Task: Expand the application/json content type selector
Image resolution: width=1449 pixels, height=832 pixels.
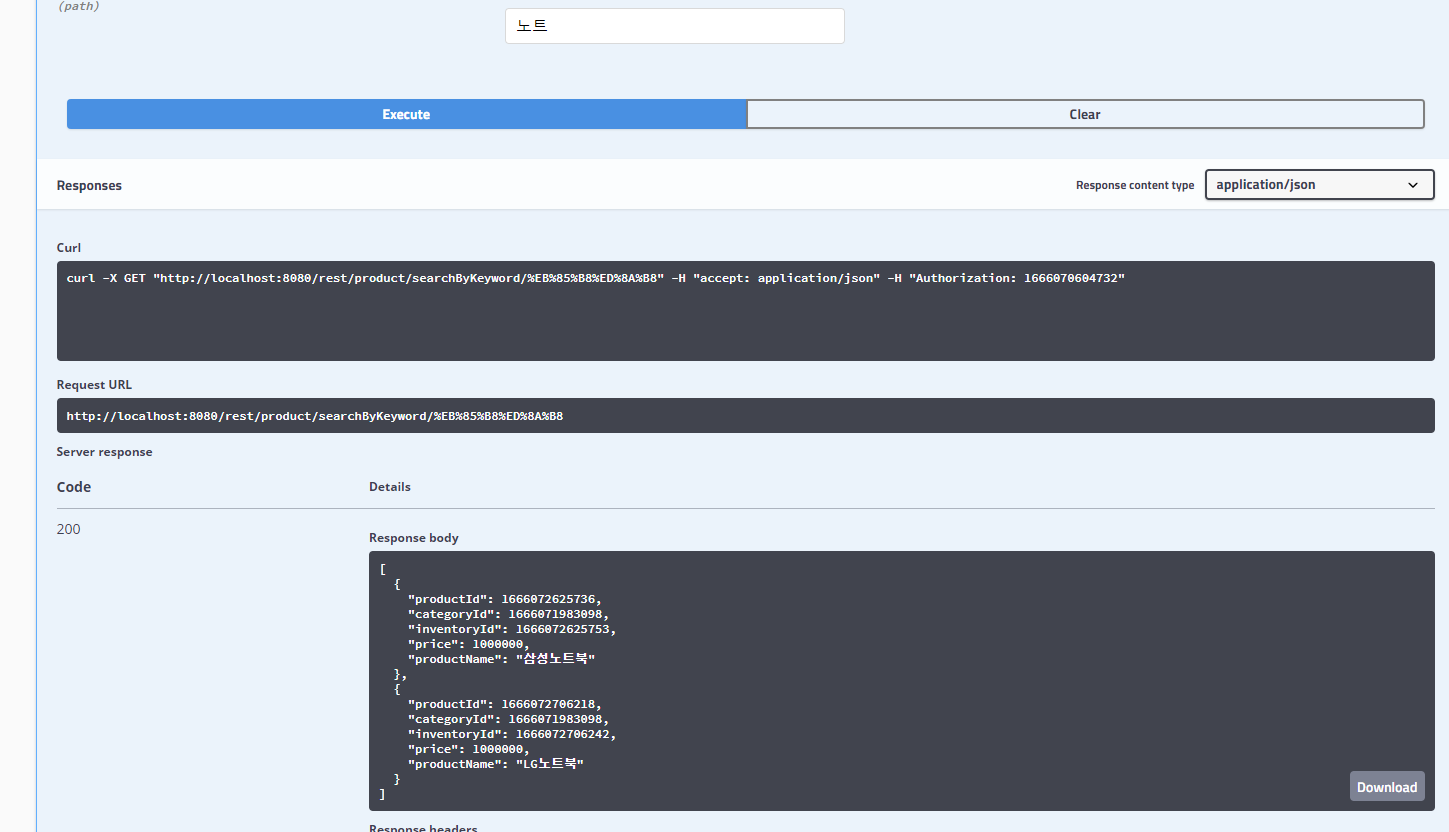Action: (x=1318, y=184)
